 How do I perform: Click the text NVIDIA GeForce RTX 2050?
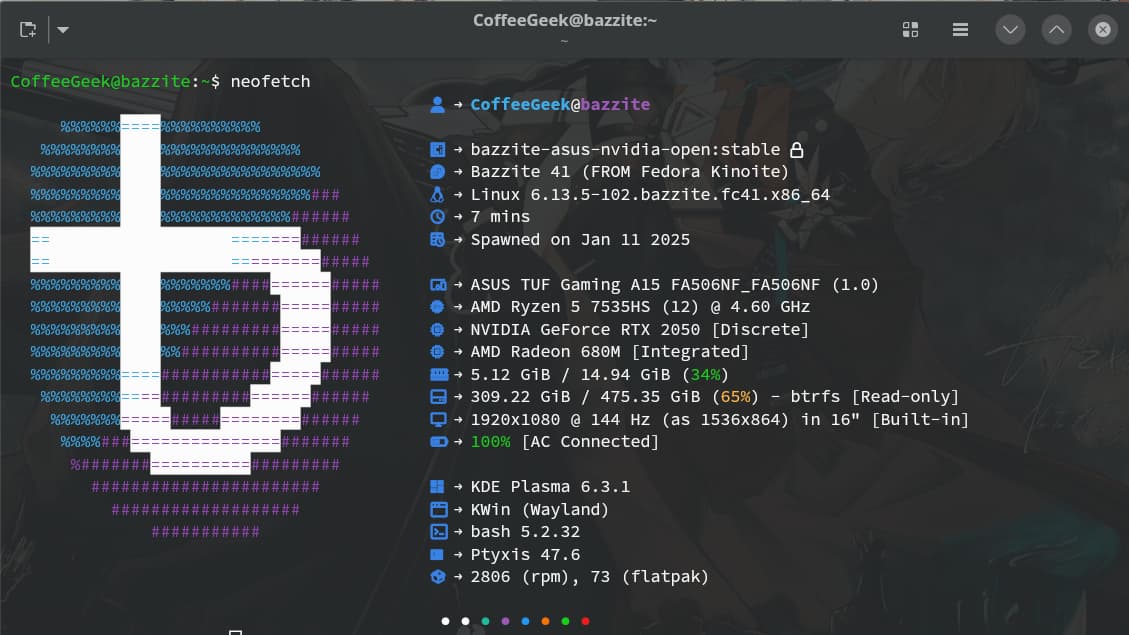click(585, 330)
